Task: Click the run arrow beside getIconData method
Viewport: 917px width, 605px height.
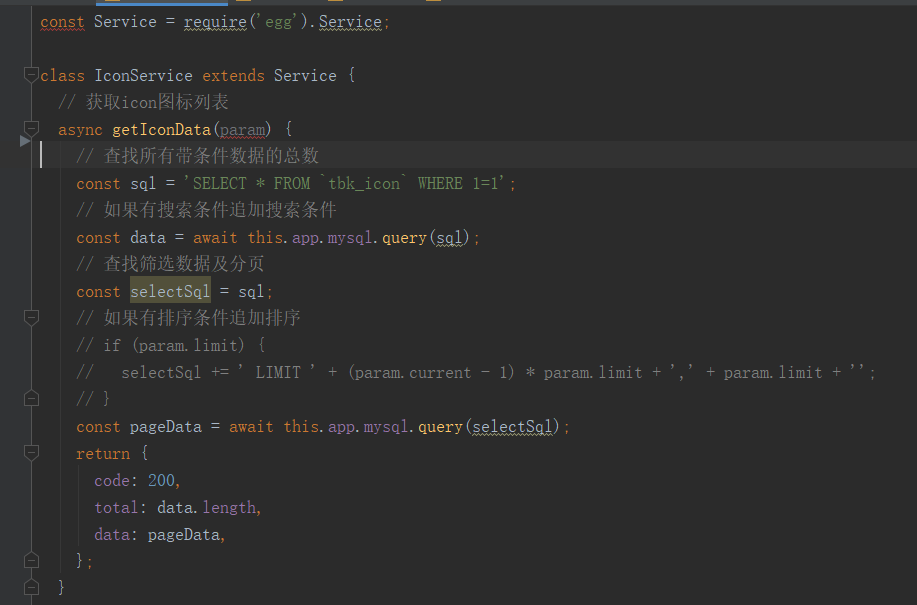Action: [24, 140]
